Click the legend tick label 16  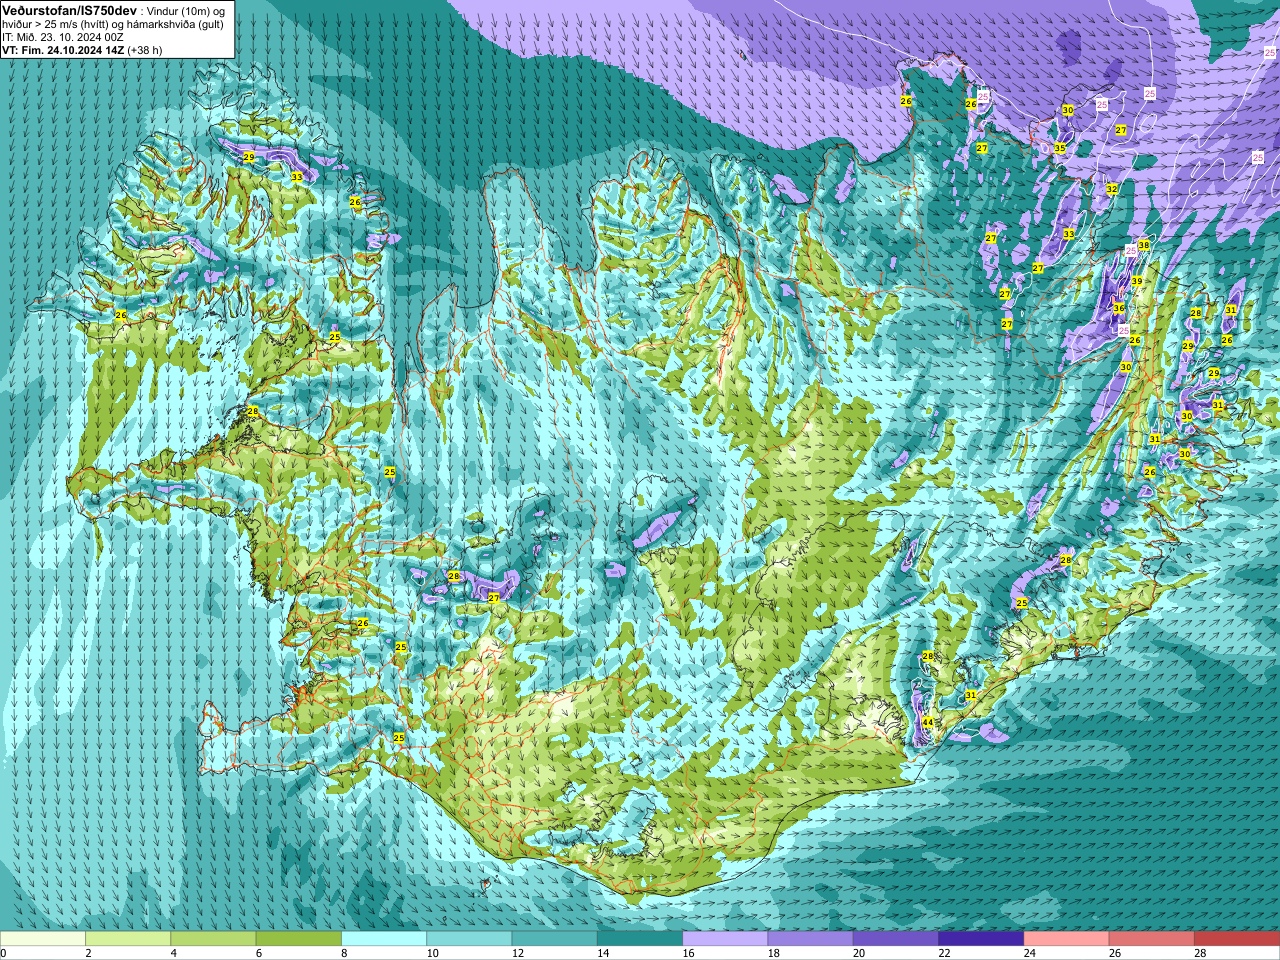point(689,953)
